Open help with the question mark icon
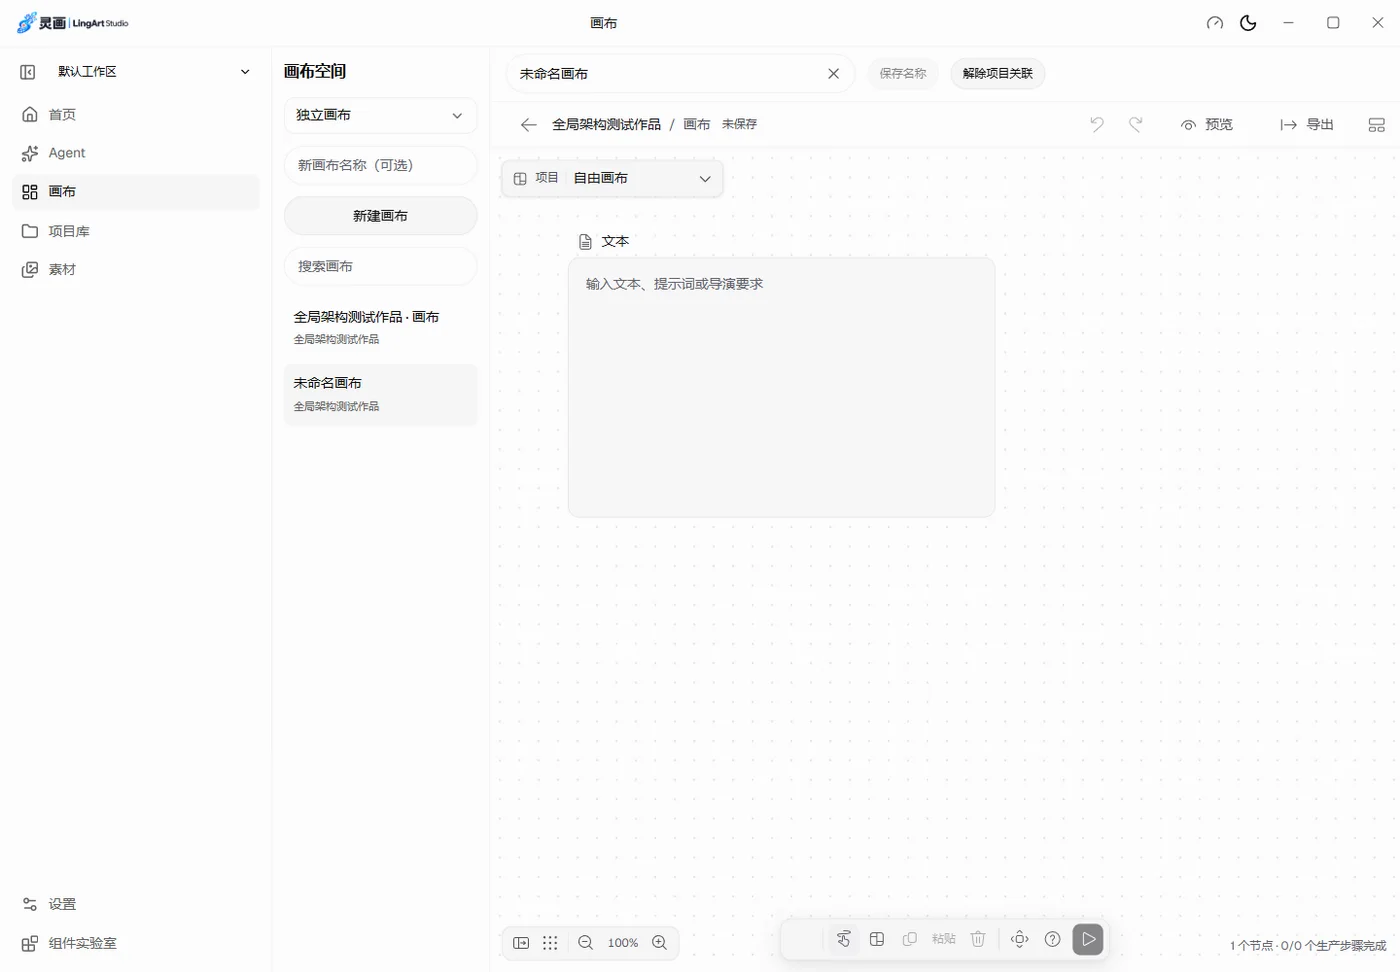Screen dimensions: 1400x972 click(x=1053, y=939)
